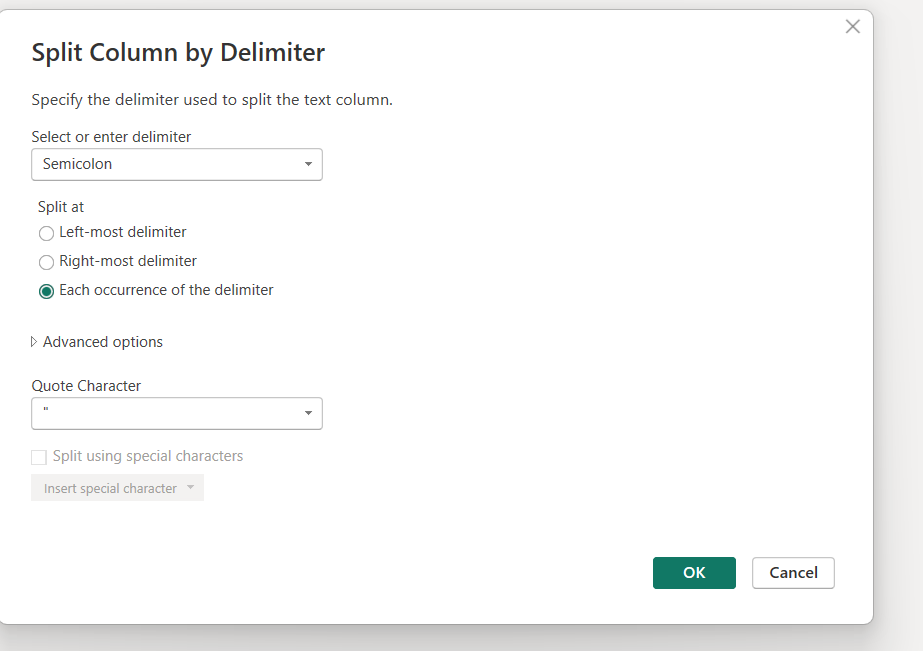Choose Right-most delimiter radio option

point(46,262)
